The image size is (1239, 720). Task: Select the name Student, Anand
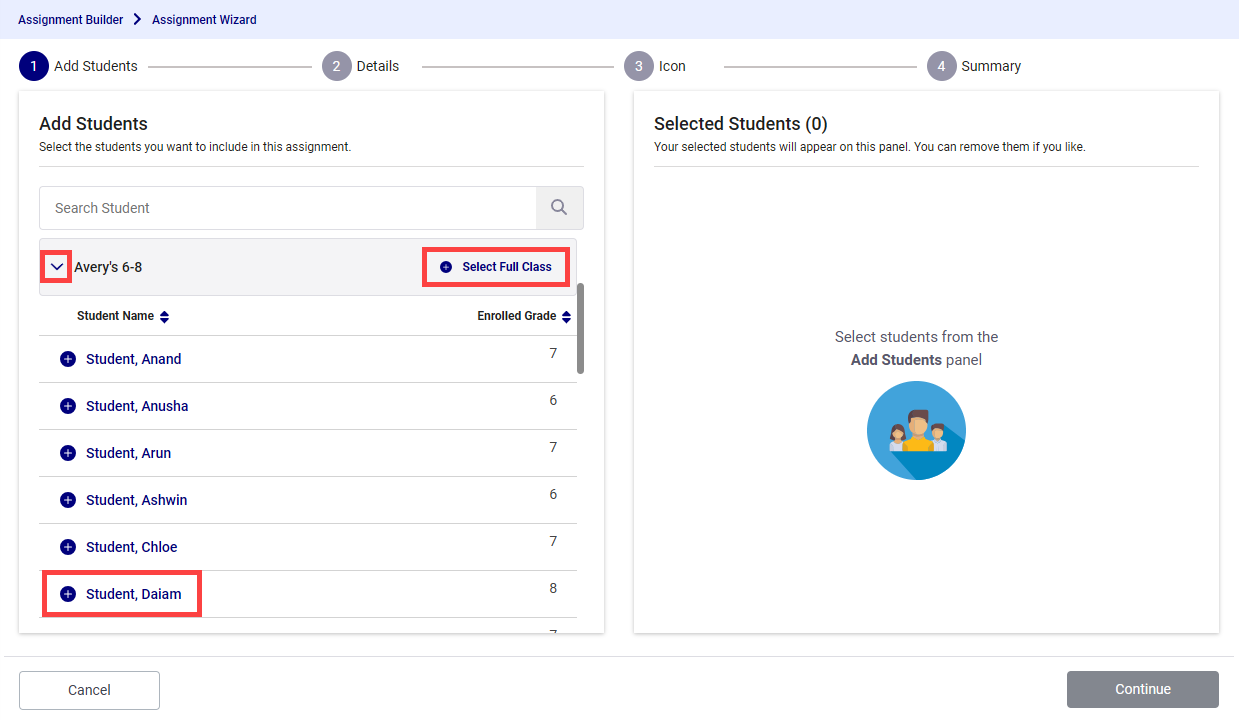point(134,359)
